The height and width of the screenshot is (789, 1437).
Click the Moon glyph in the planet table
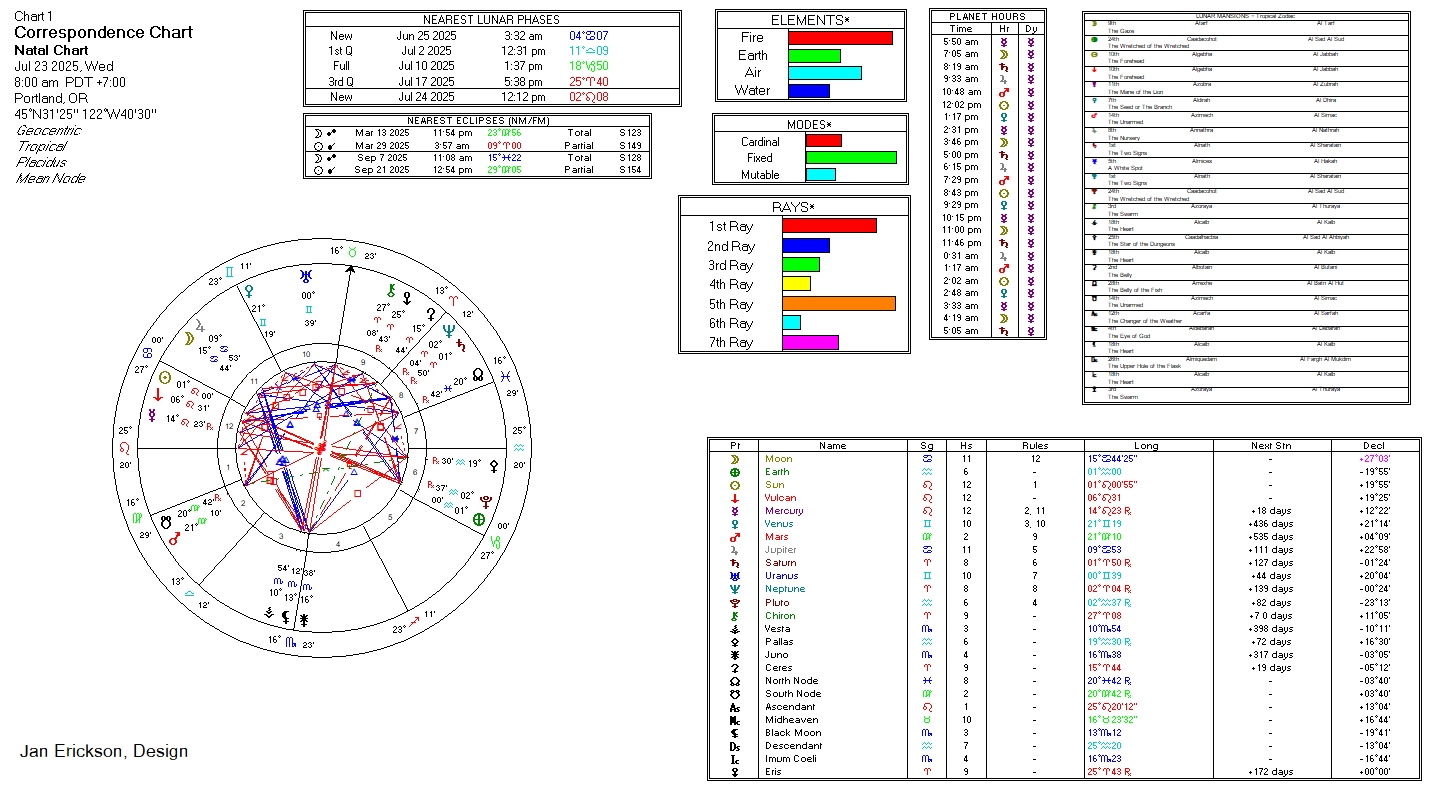pyautogui.click(x=735, y=459)
